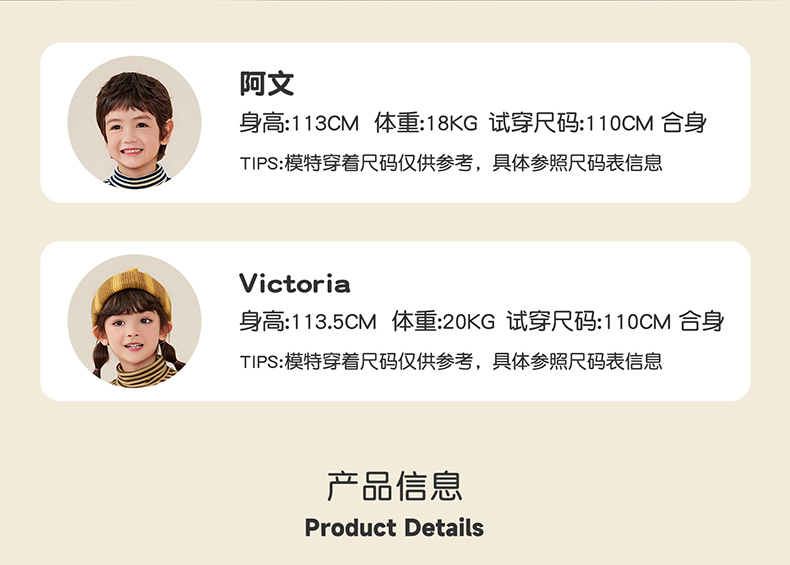Viewport: 790px width, 565px height.
Task: Click Victoria's round avatar photo
Action: (134, 320)
